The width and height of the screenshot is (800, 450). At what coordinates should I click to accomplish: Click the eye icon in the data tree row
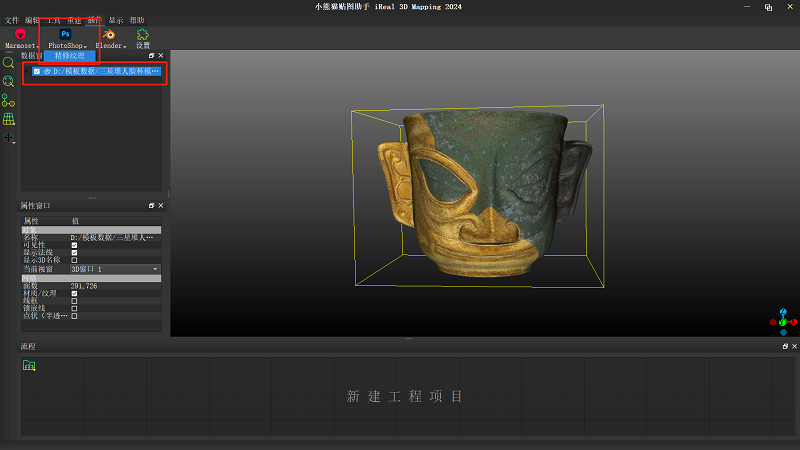[x=47, y=71]
